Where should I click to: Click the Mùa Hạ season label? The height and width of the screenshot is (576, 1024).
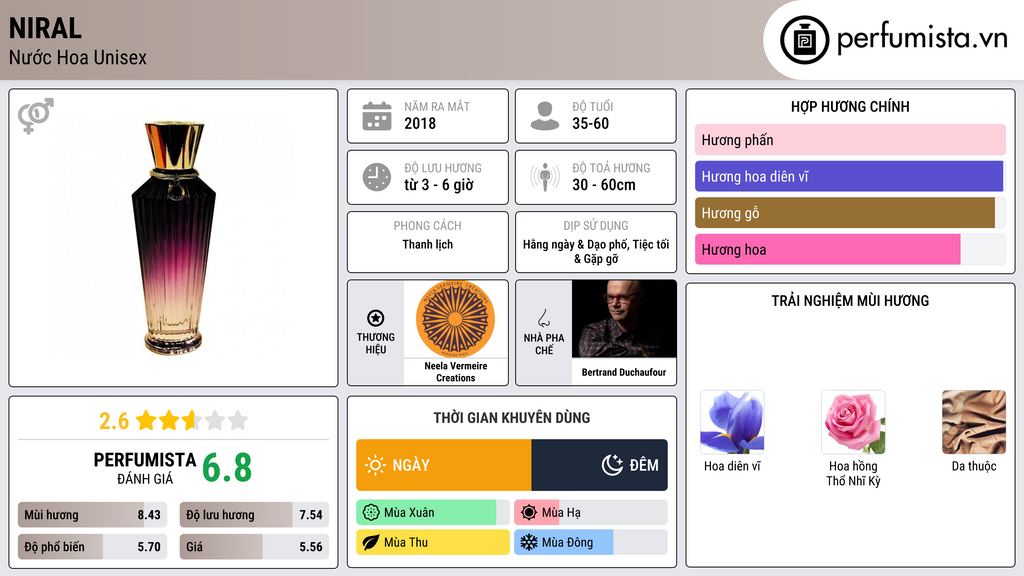coord(561,513)
